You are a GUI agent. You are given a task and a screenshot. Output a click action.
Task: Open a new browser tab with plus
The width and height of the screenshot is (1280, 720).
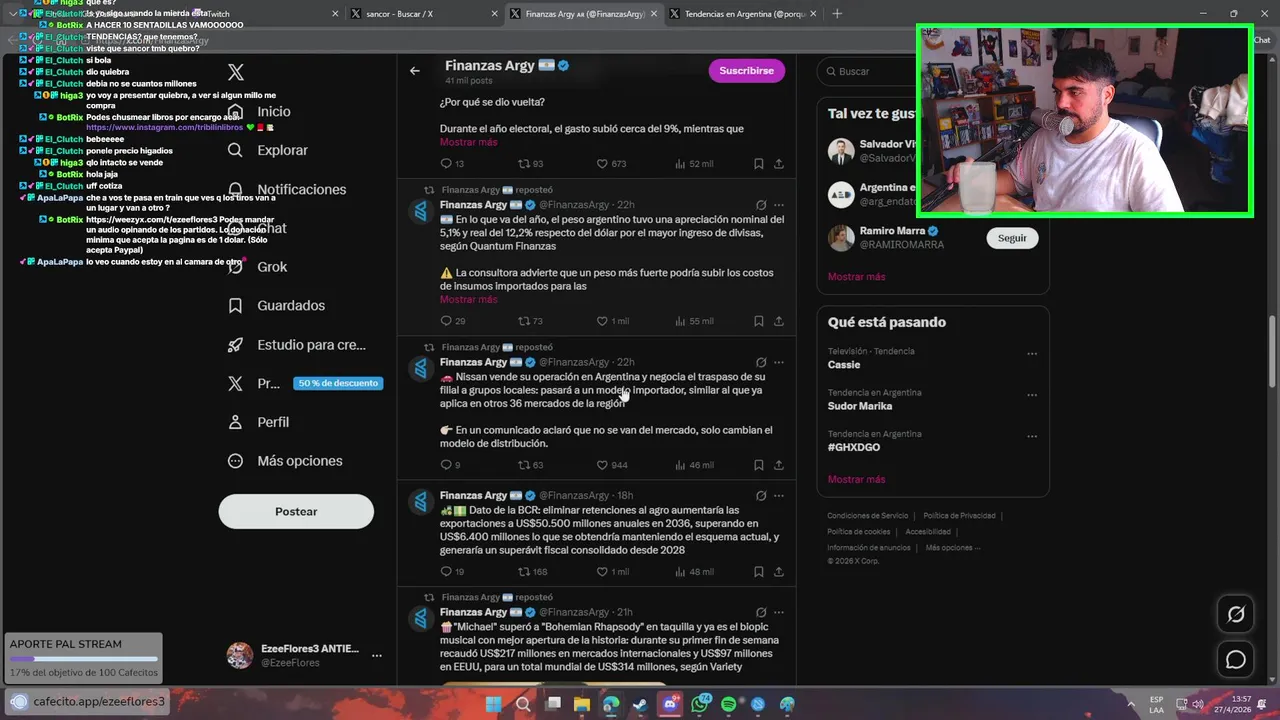pyautogui.click(x=837, y=14)
